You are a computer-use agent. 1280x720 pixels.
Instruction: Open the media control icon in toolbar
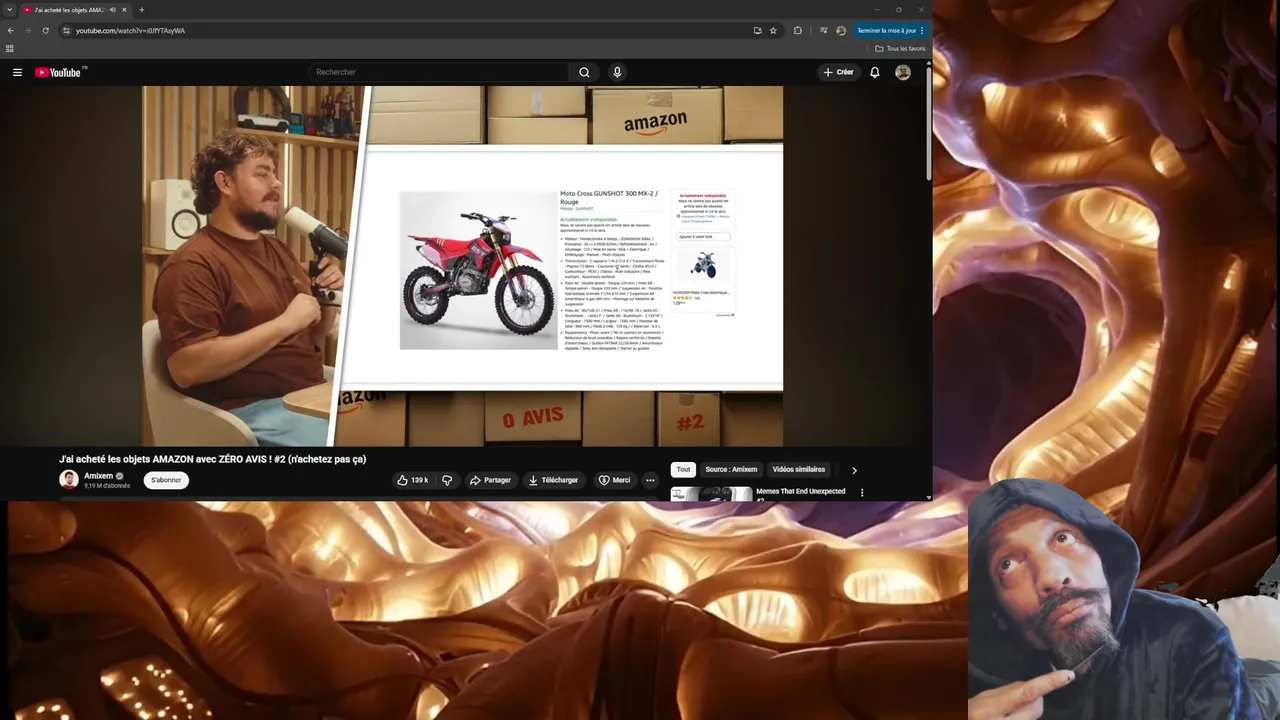(823, 30)
